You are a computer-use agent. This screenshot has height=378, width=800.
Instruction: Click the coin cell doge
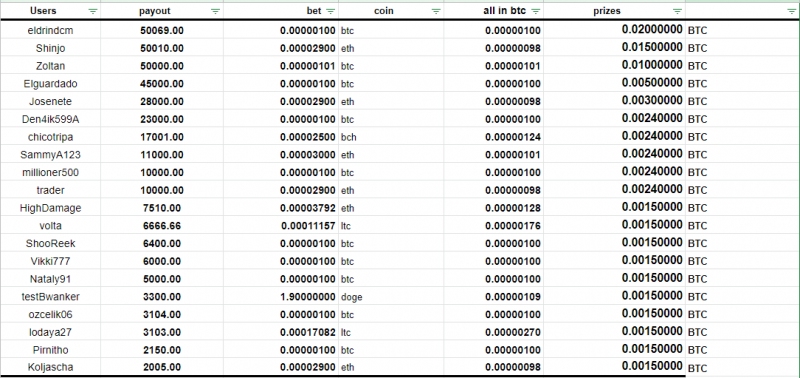352,297
